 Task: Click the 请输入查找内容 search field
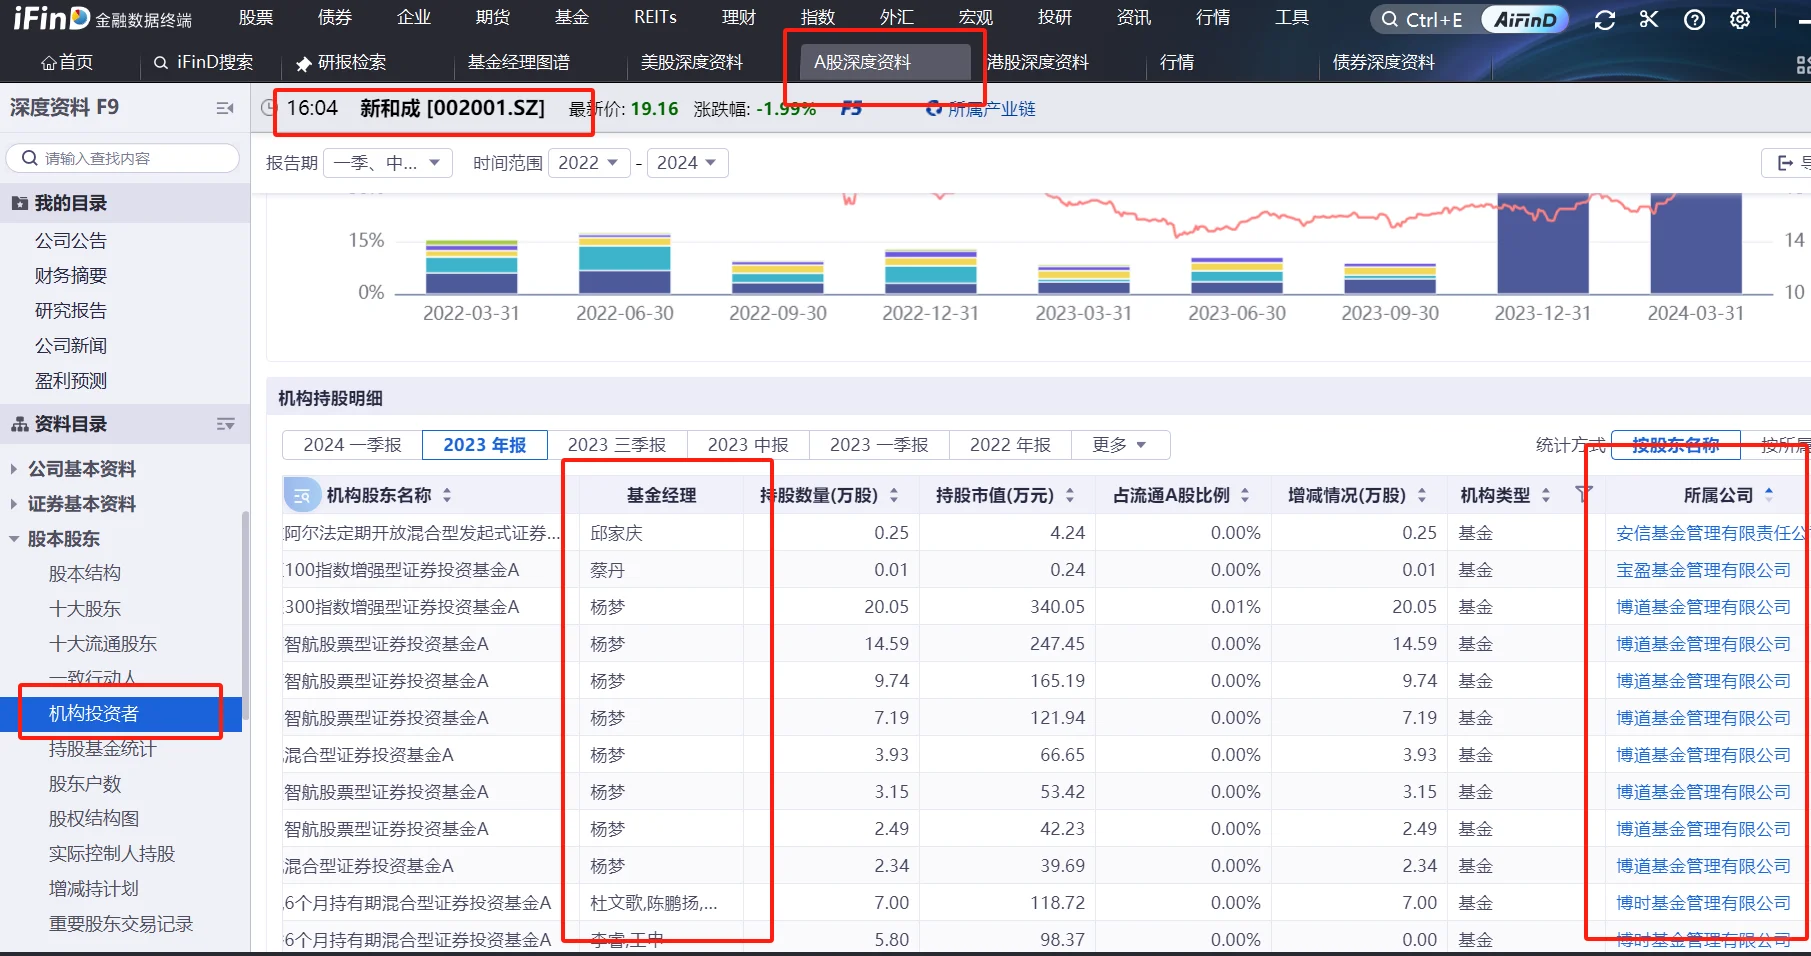120,157
